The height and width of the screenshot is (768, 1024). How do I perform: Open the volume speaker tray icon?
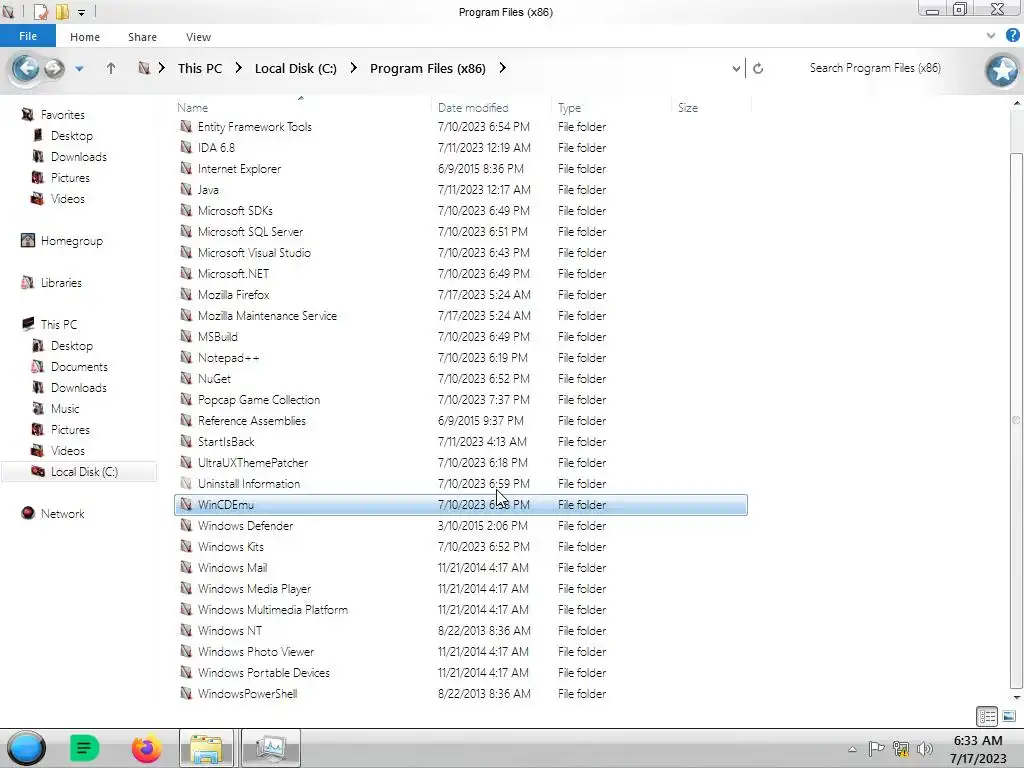click(x=925, y=748)
